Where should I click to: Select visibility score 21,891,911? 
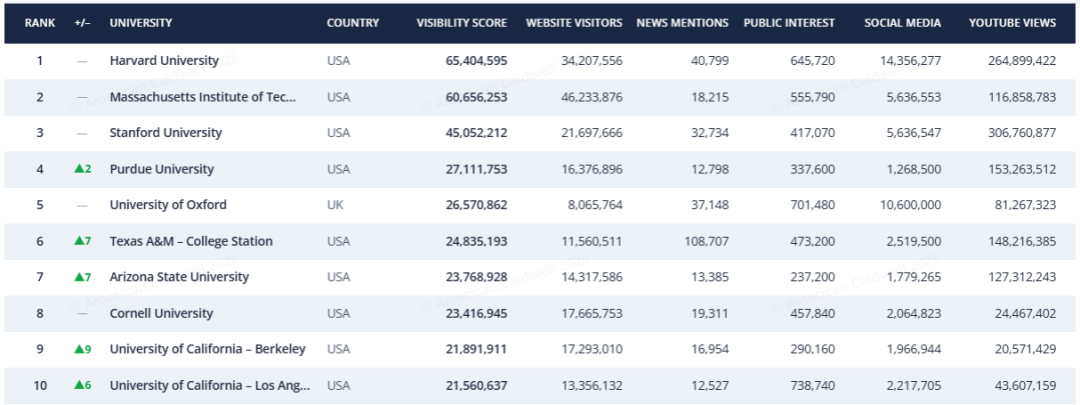[x=476, y=349]
